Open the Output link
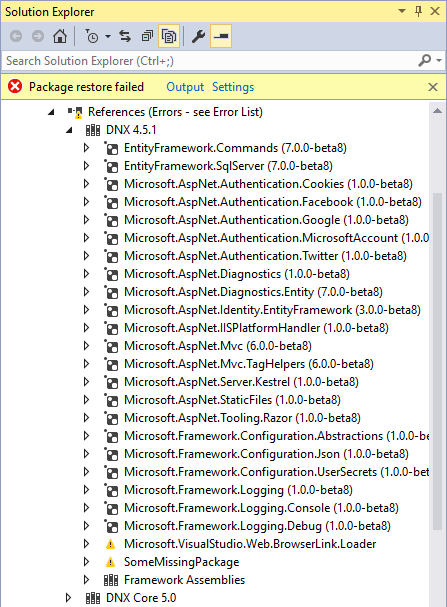 coord(185,87)
